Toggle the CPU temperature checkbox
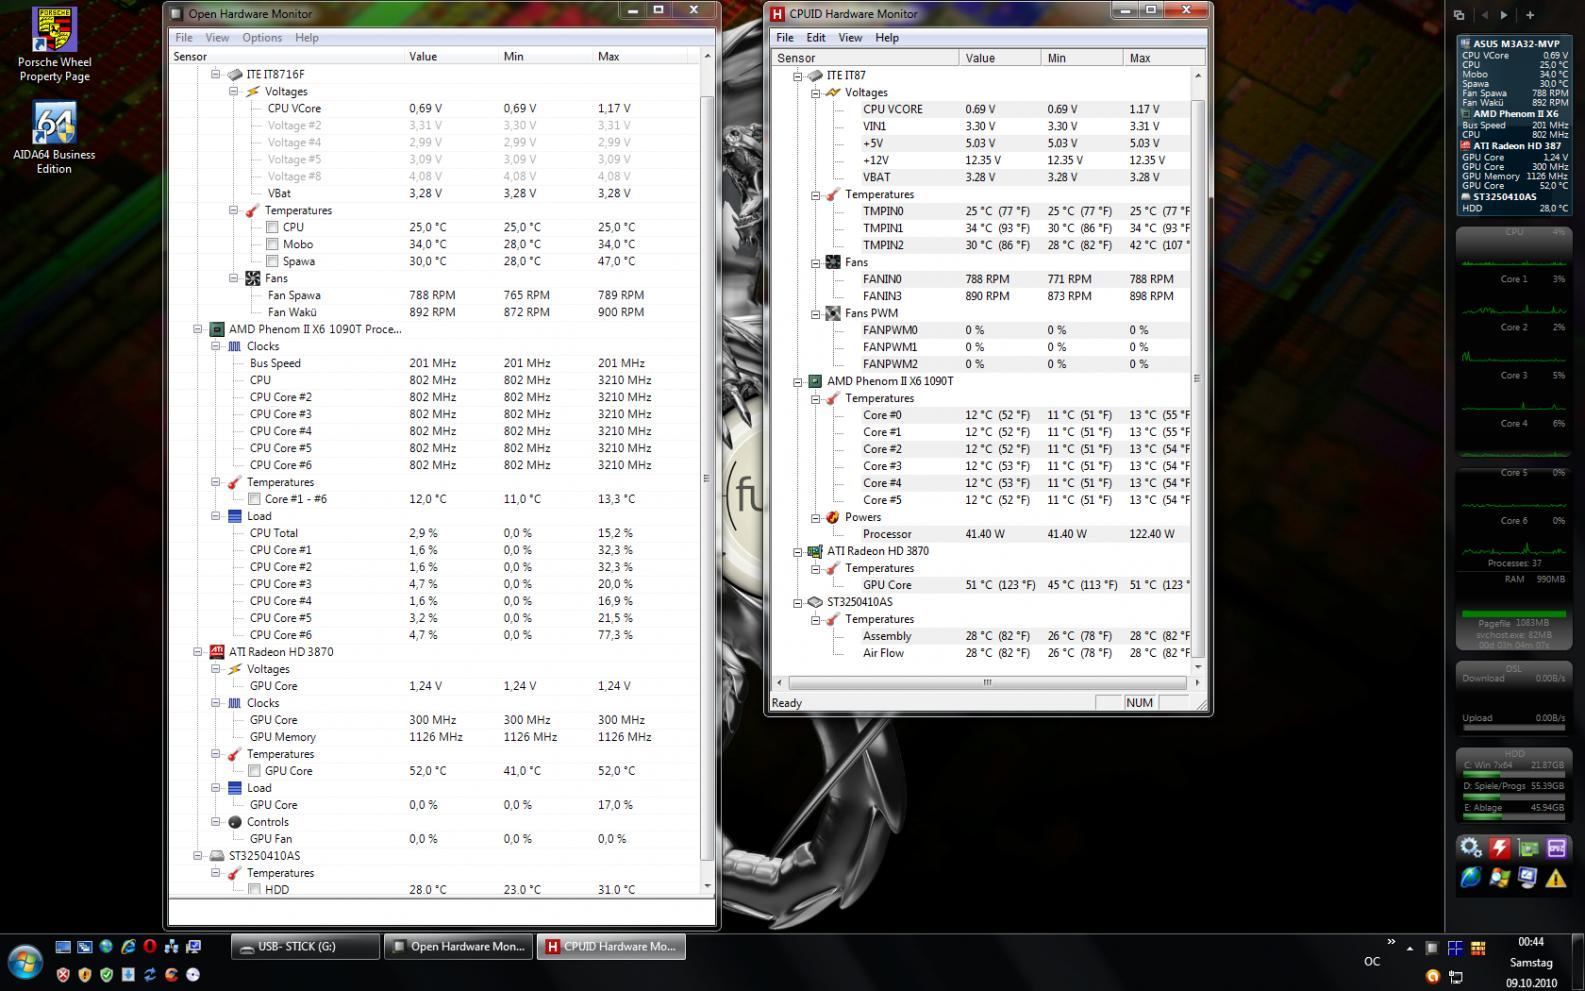 272,227
